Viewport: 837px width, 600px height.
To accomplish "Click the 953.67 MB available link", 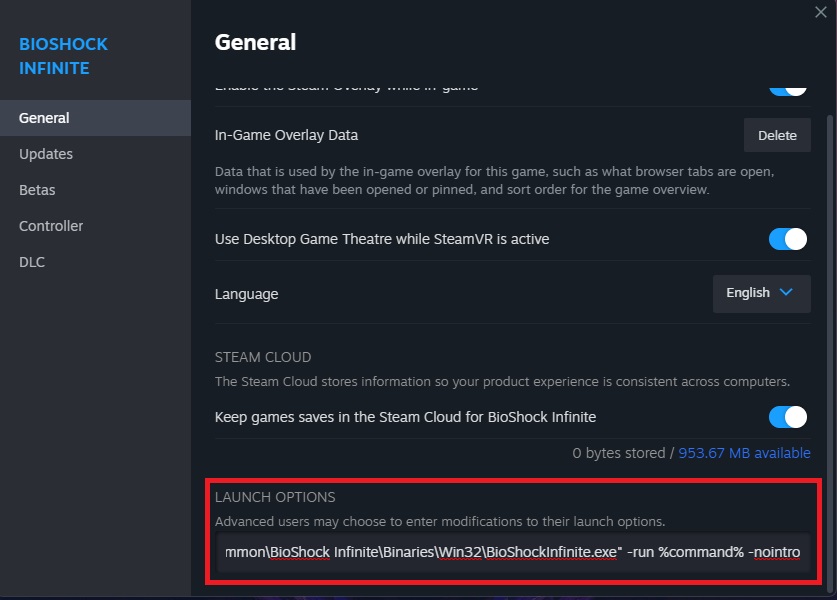I will click(x=744, y=453).
